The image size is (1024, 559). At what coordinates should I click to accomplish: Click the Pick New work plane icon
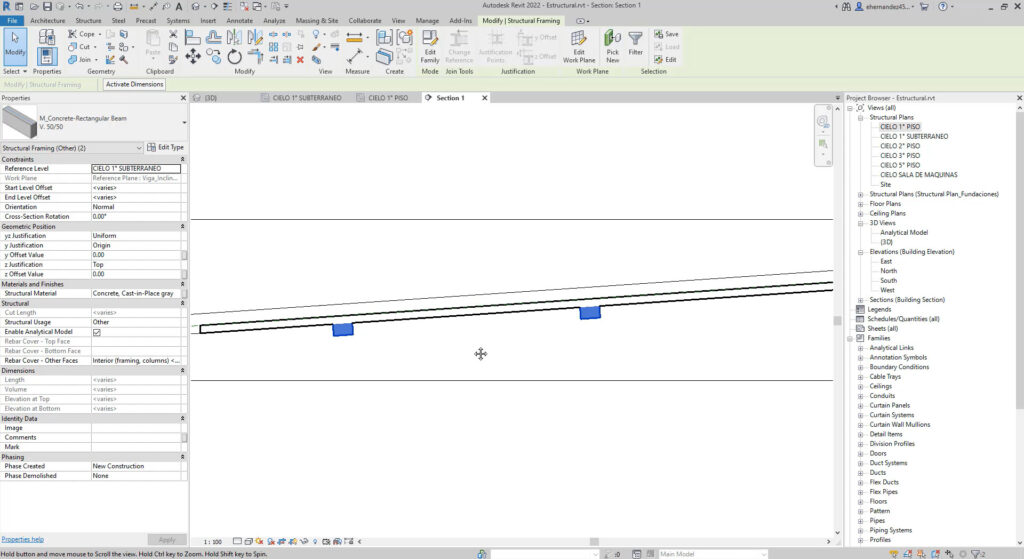point(612,45)
